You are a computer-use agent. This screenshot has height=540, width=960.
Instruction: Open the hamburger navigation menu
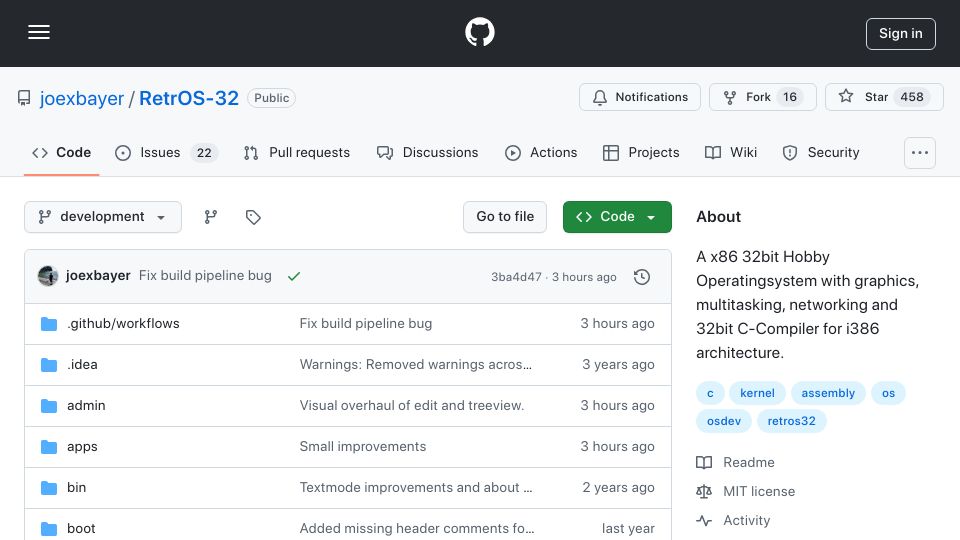point(39,32)
